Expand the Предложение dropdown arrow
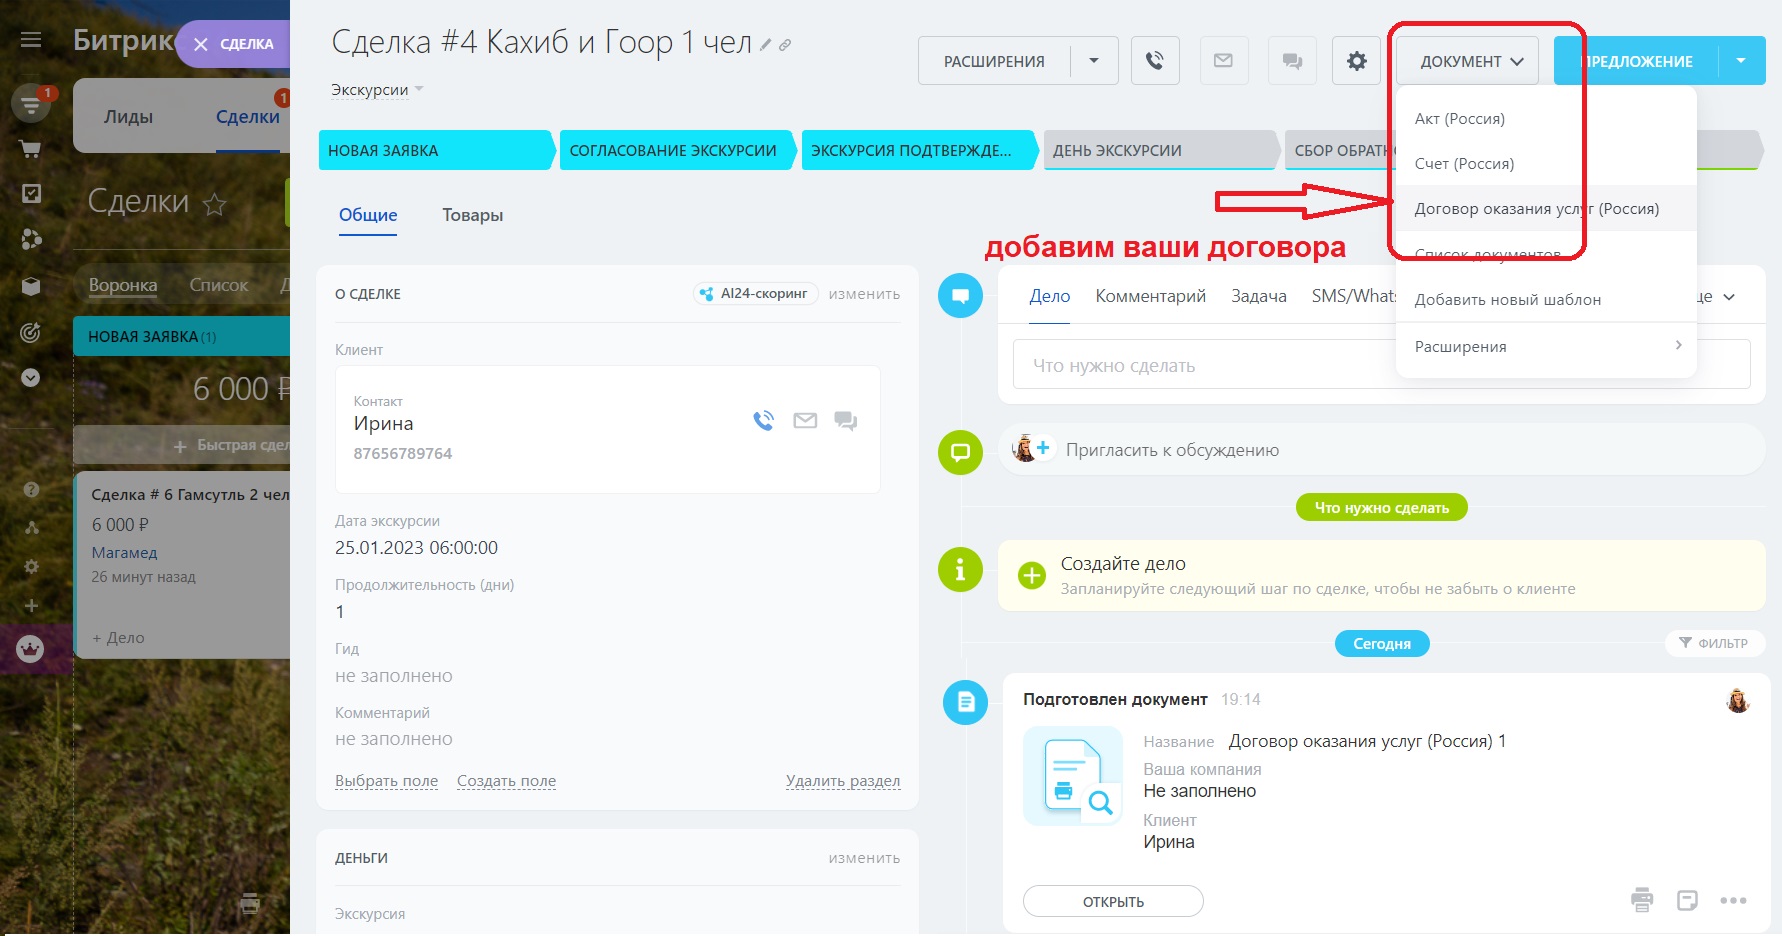This screenshot has width=1782, height=936. pyautogui.click(x=1741, y=61)
